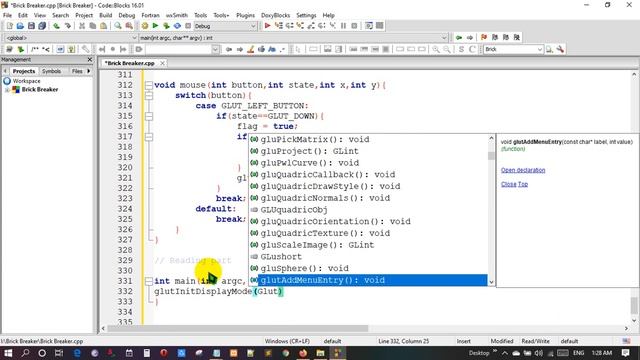640x360 pixels.
Task: Select gluSphere() in autocomplete list
Action: (x=368, y=268)
